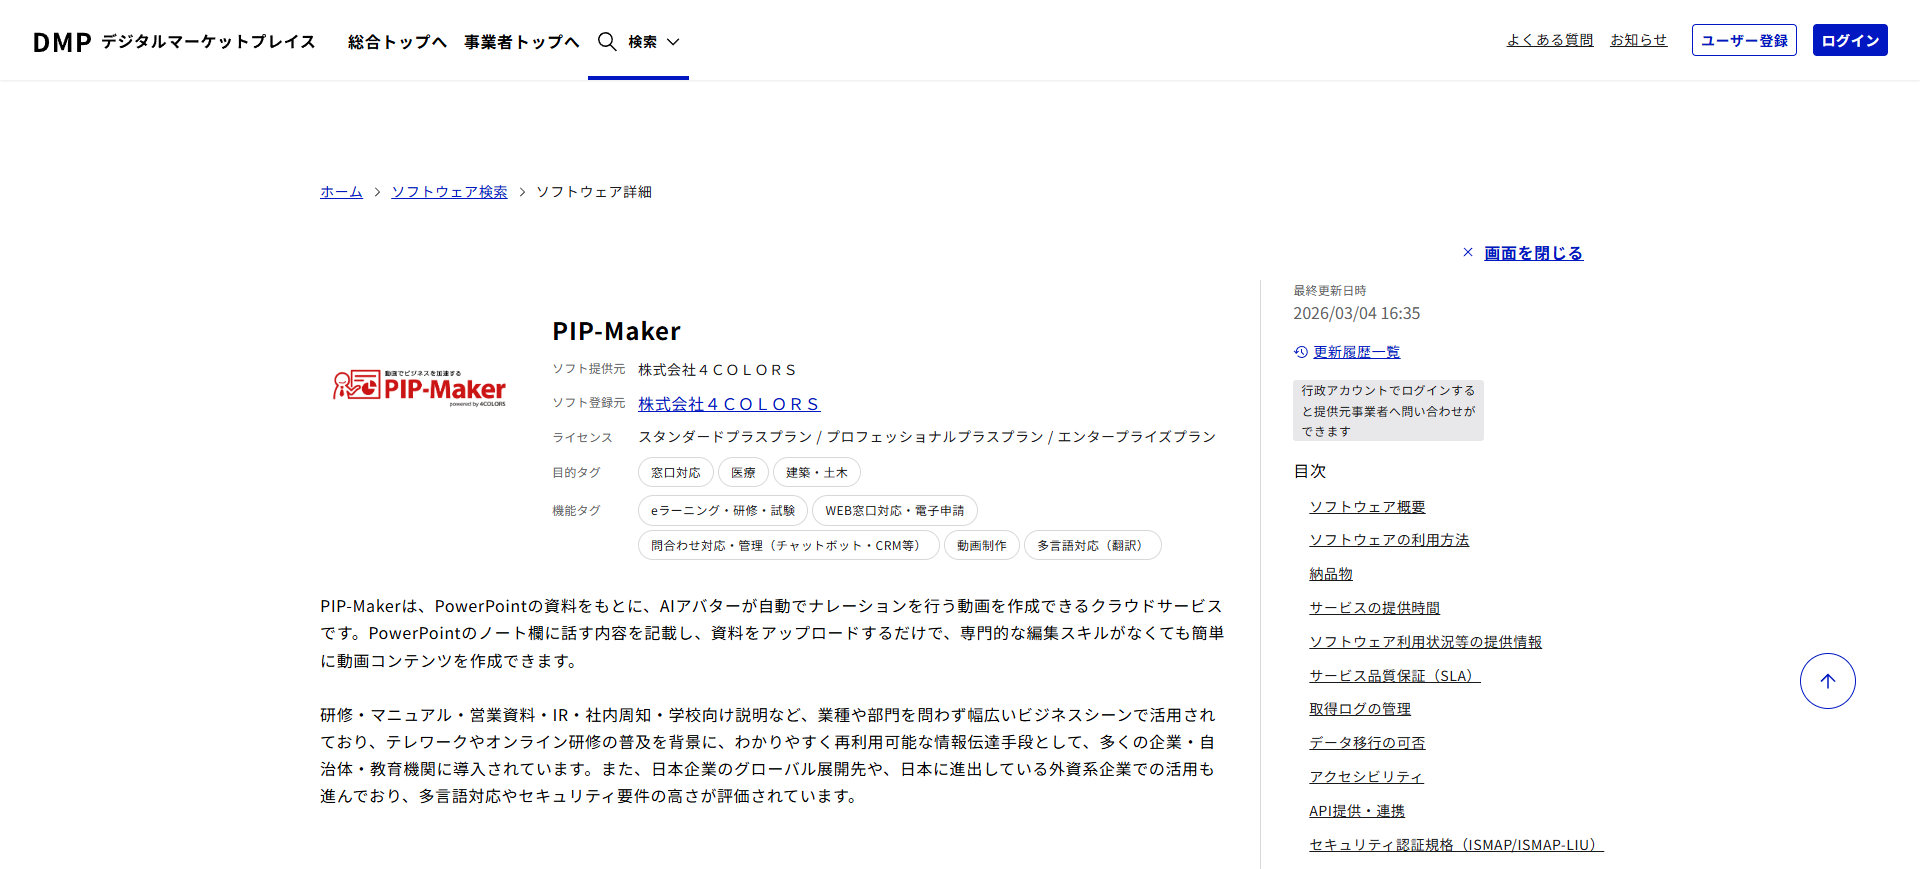The width and height of the screenshot is (1920, 869).
Task: Open the 事業者トップへ menu item
Action: [521, 41]
